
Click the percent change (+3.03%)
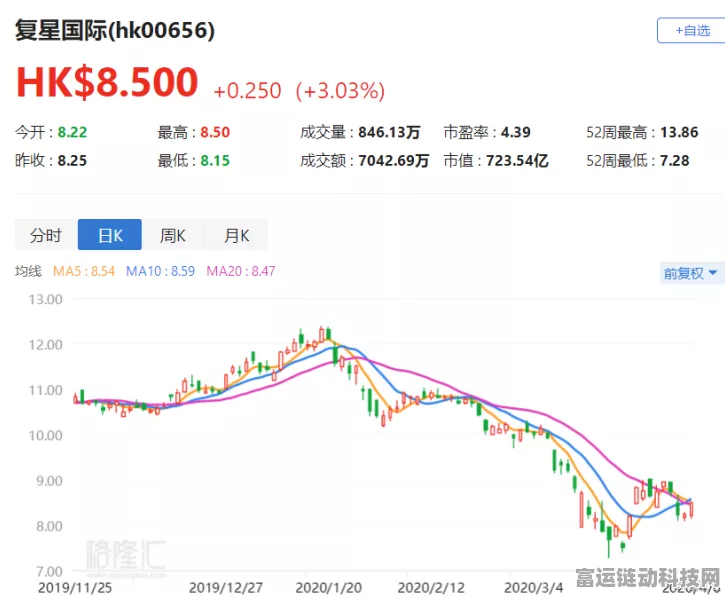(340, 91)
